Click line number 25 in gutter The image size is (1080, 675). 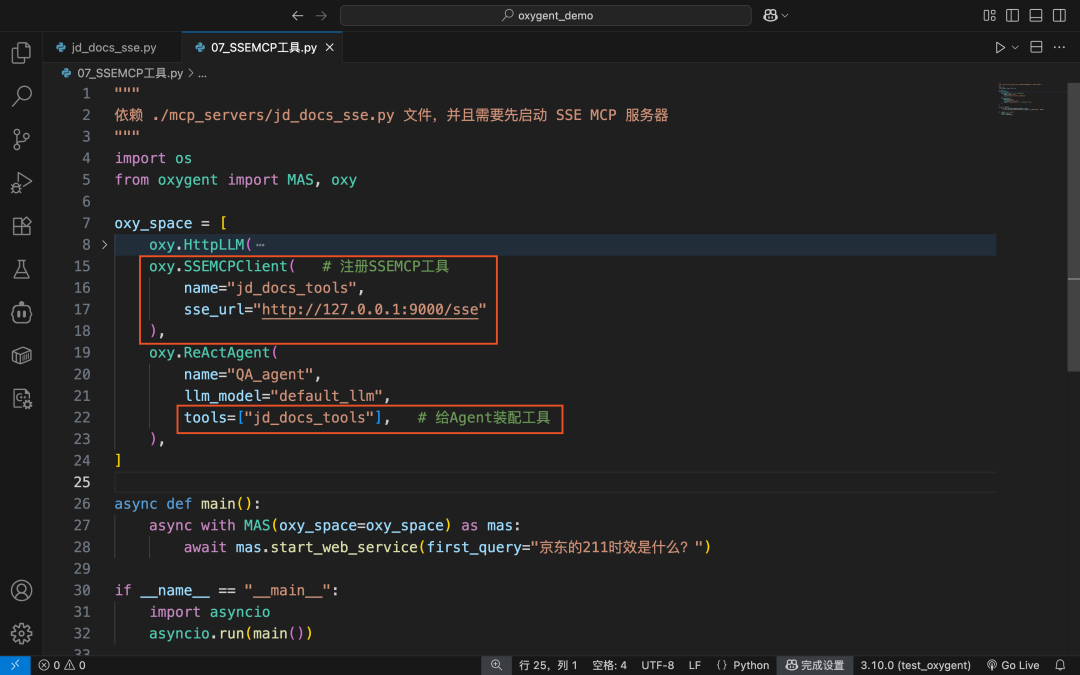click(x=82, y=482)
